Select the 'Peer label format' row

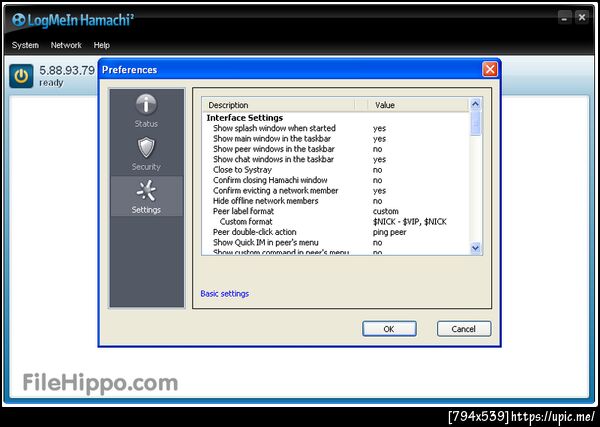[336, 211]
